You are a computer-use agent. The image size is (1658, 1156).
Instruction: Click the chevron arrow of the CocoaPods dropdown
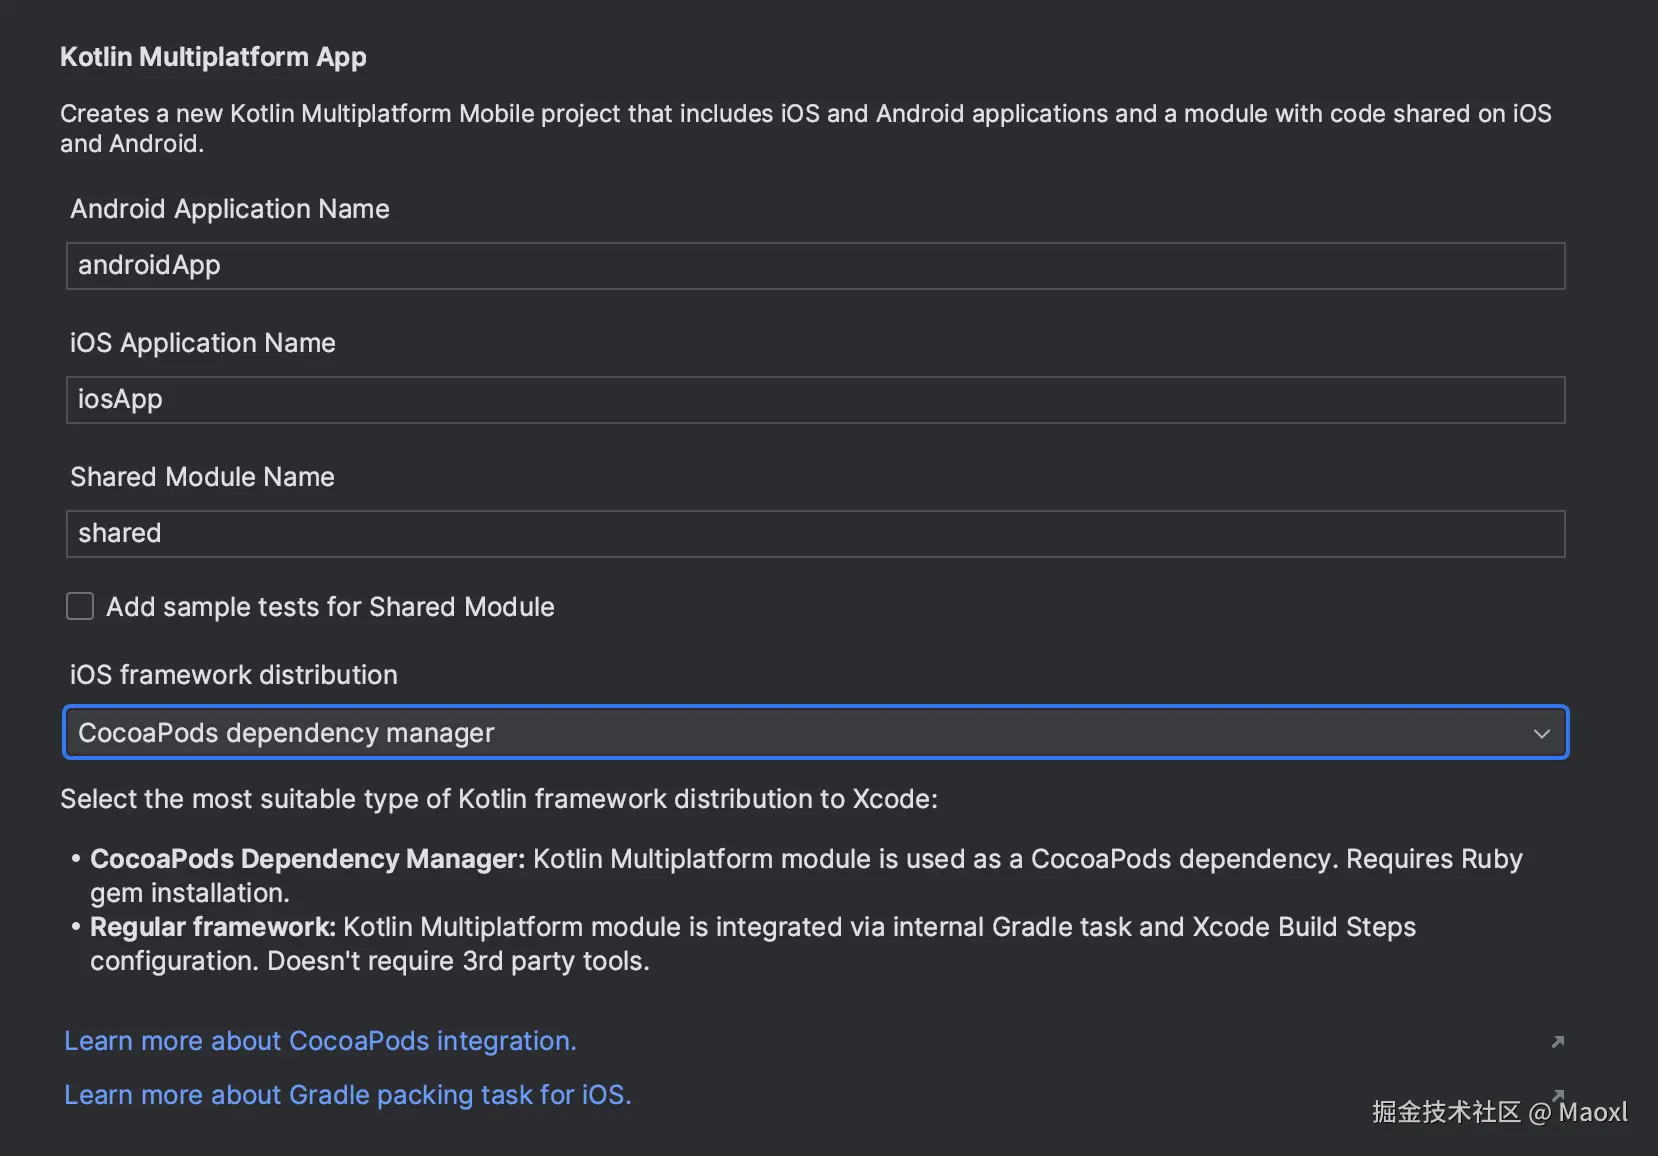[x=1541, y=733]
